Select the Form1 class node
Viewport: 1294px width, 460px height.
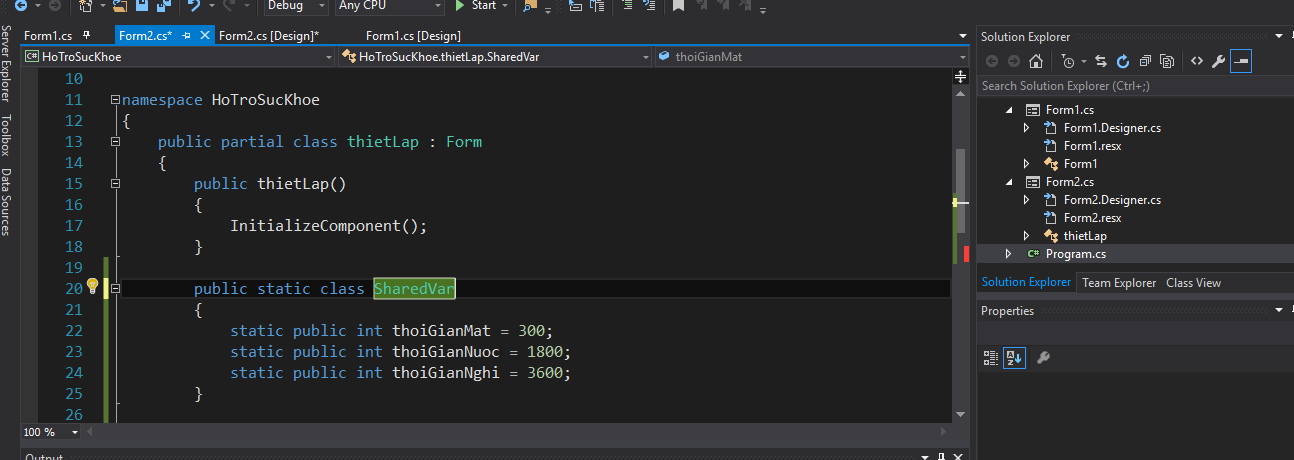[x=1080, y=164]
